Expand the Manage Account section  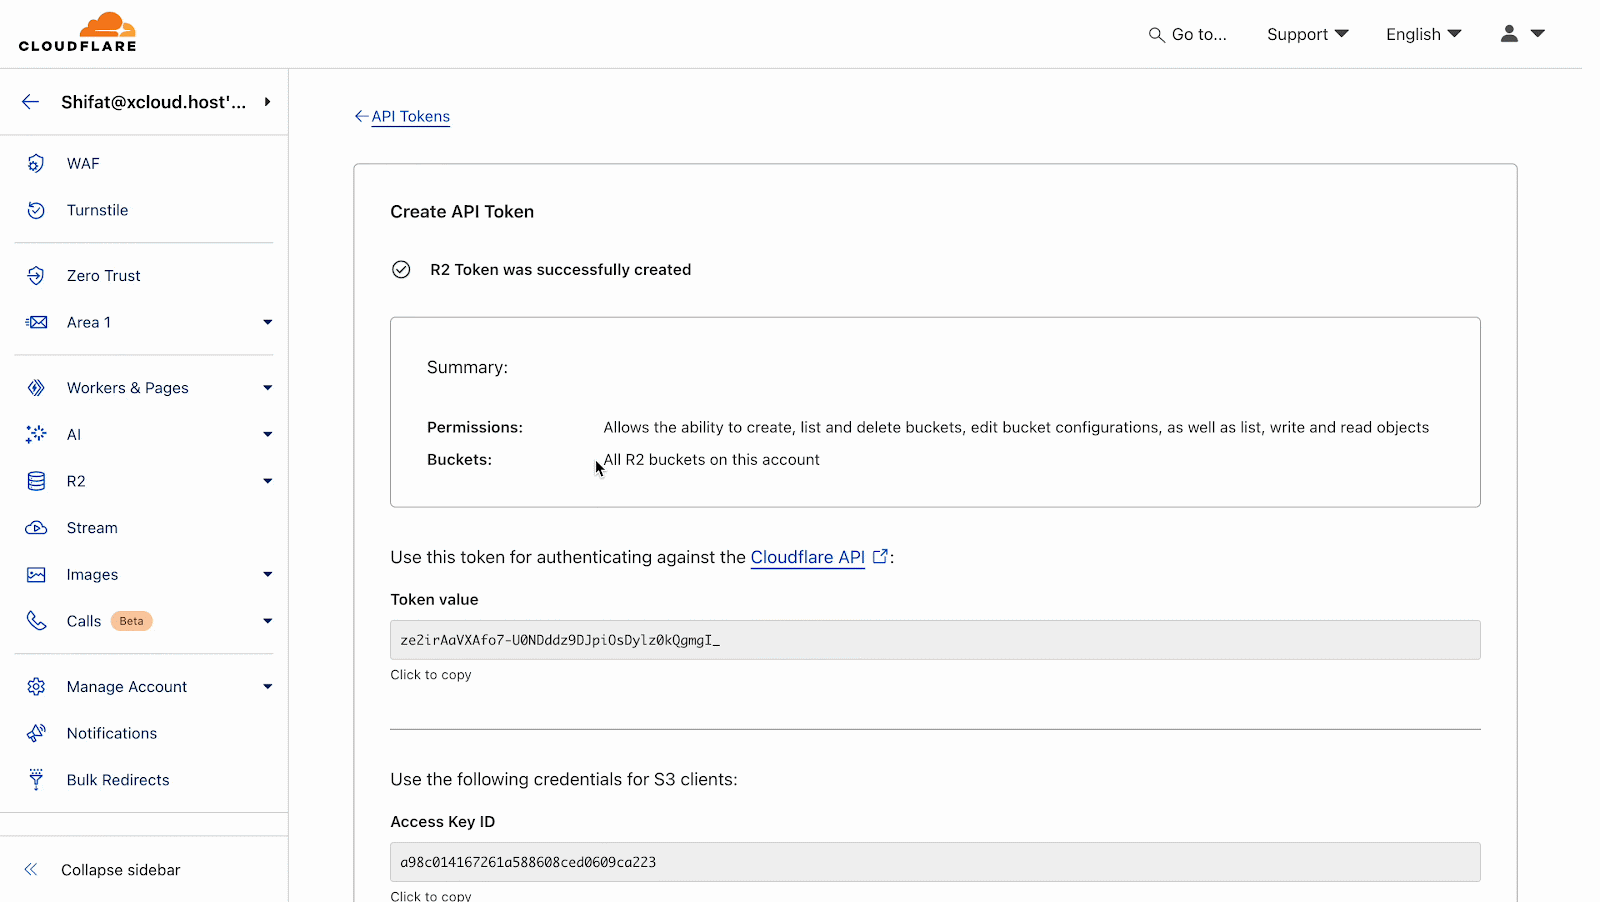pyautogui.click(x=267, y=687)
